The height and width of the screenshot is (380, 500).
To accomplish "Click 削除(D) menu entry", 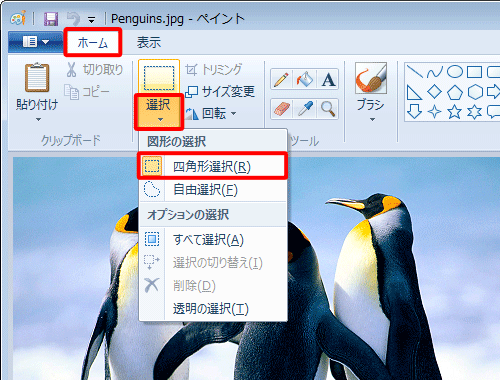I will coord(213,285).
